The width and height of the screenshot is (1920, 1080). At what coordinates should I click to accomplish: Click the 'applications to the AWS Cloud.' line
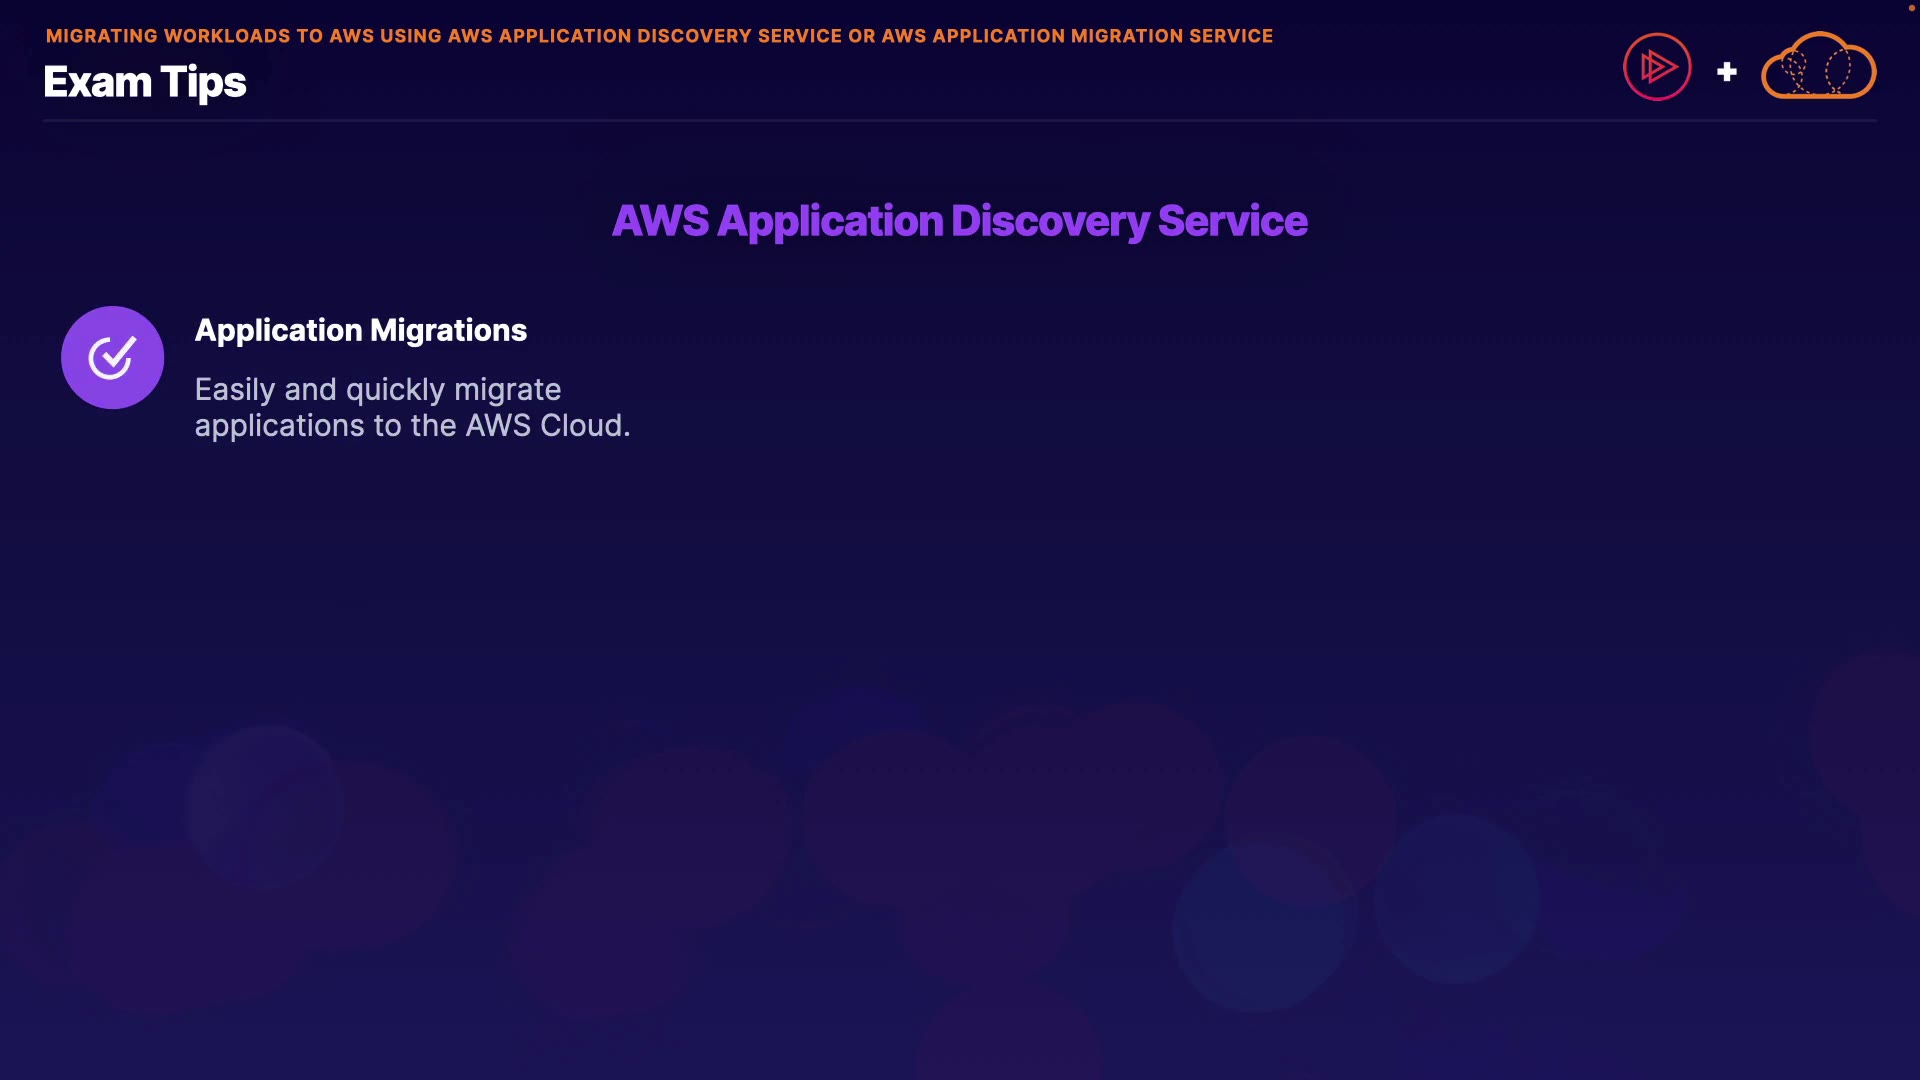tap(412, 425)
